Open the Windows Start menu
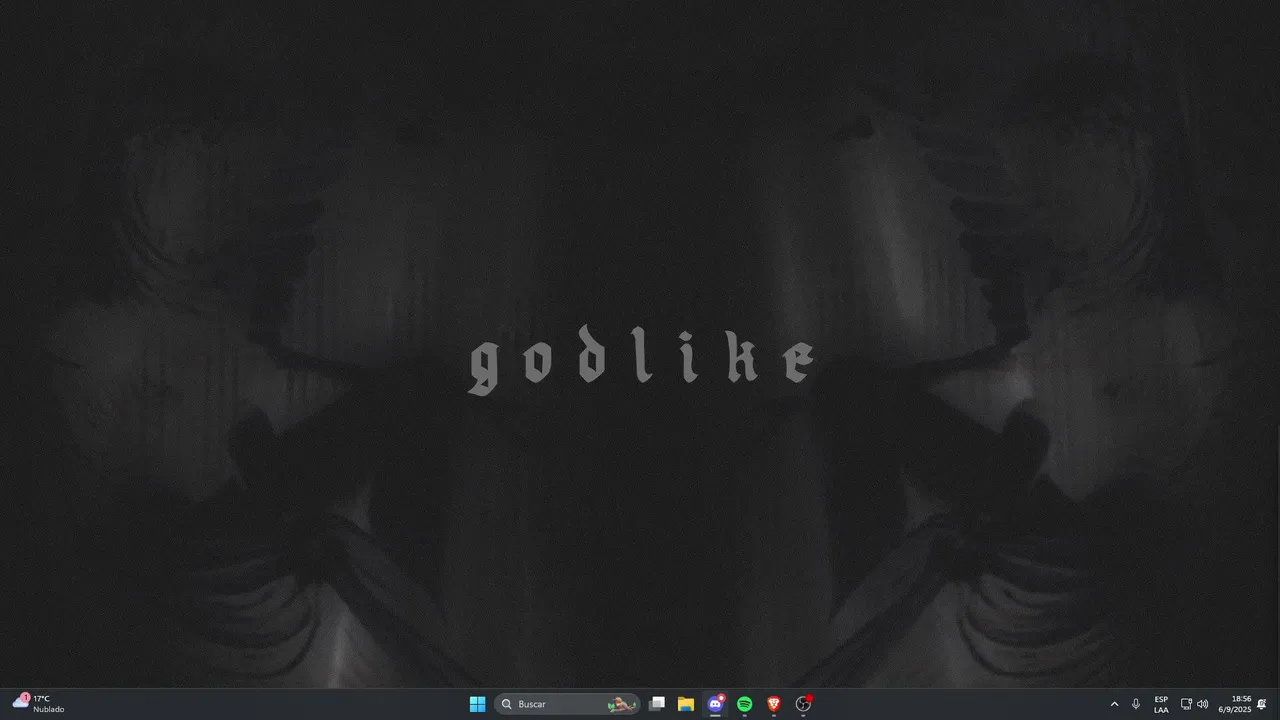This screenshot has width=1280, height=720. (x=478, y=704)
